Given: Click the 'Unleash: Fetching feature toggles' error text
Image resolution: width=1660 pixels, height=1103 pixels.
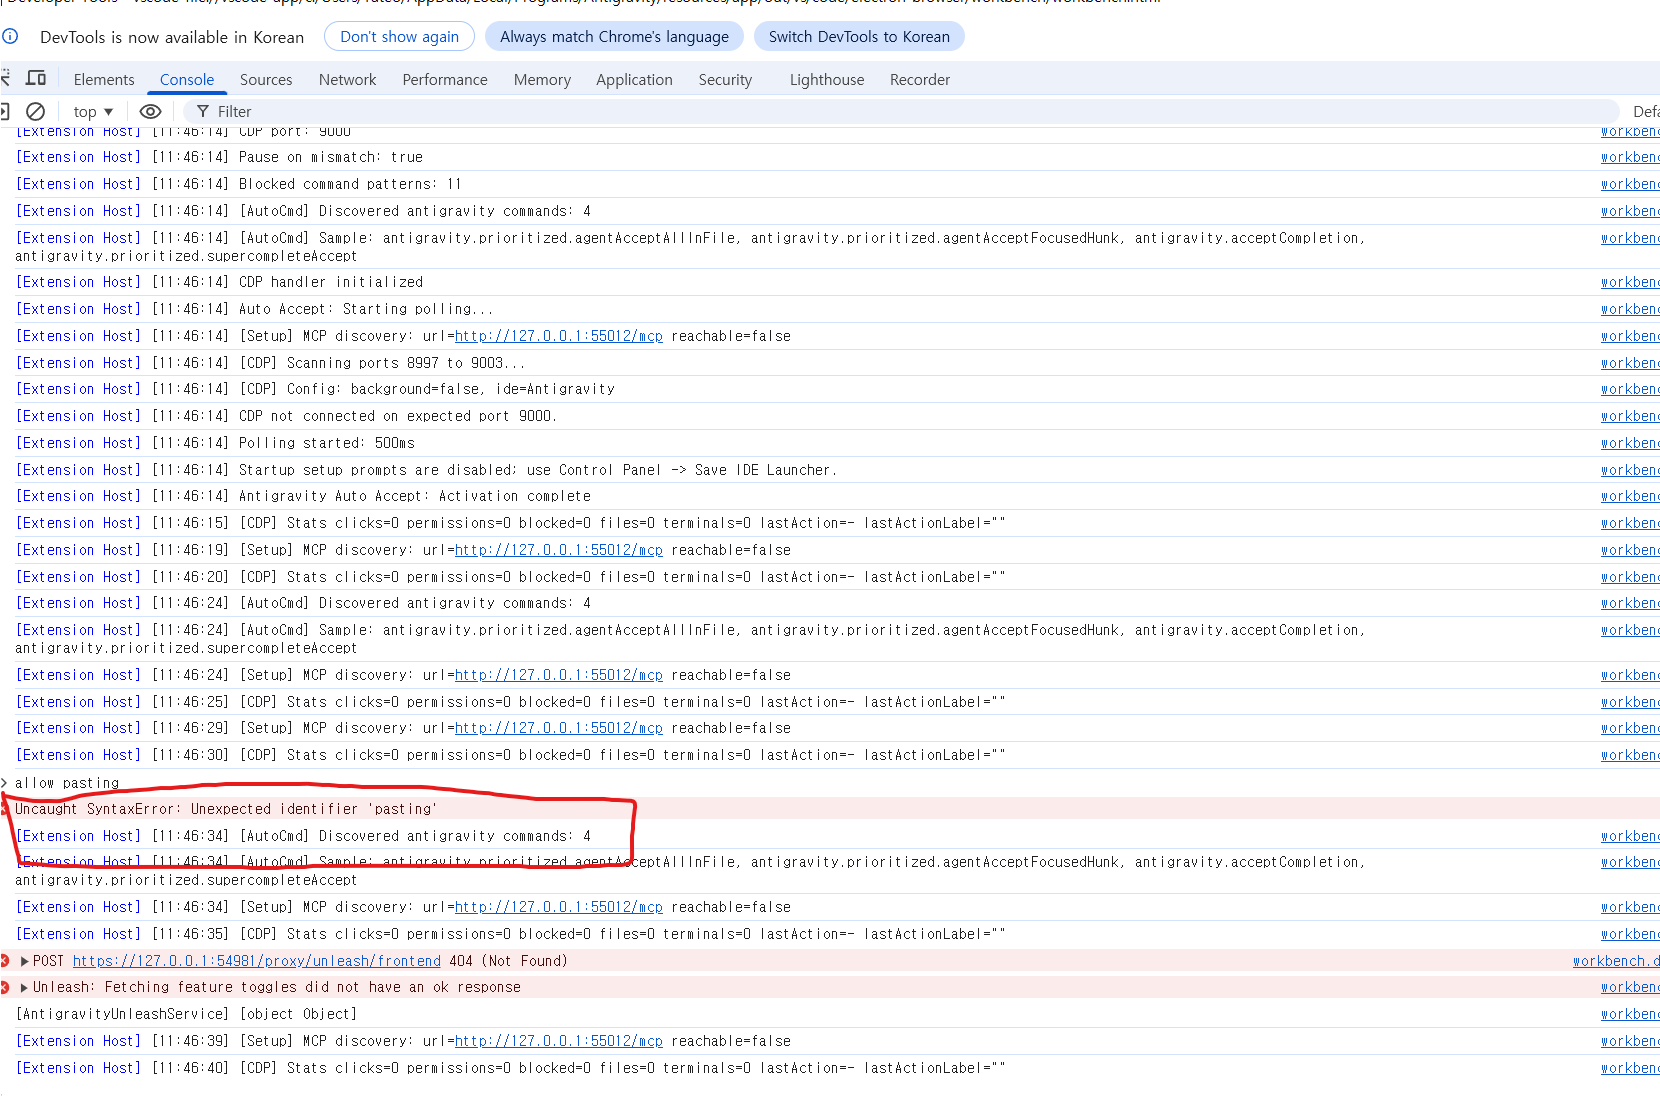Looking at the screenshot, I should [277, 987].
